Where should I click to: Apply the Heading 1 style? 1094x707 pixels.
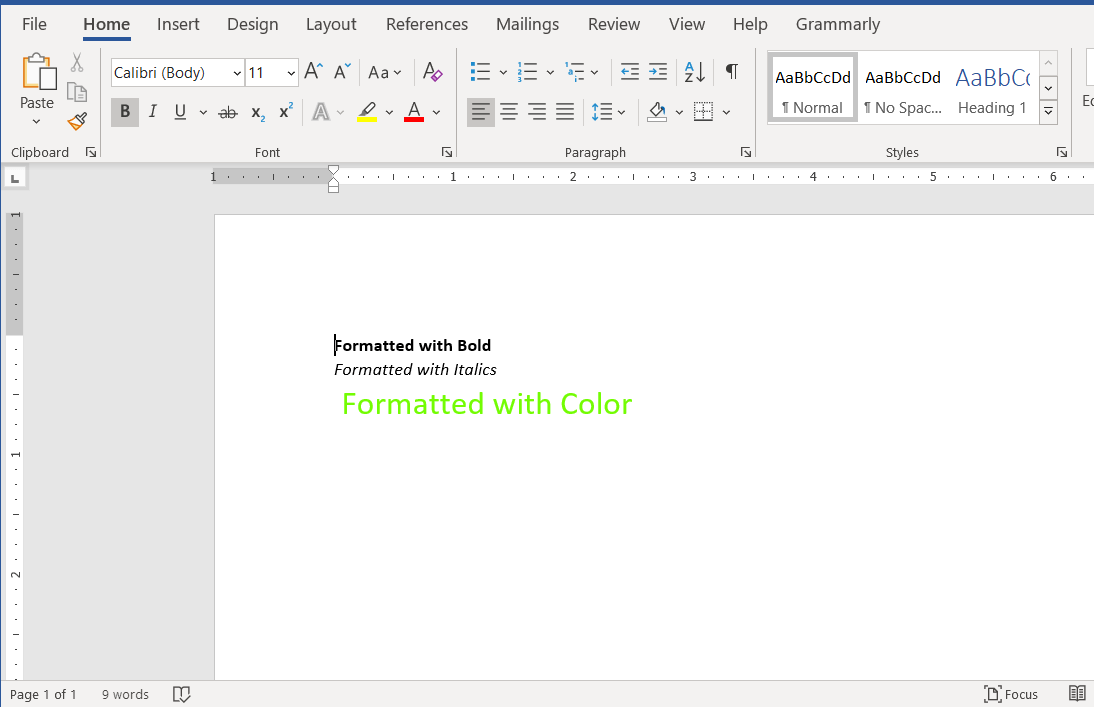(992, 88)
